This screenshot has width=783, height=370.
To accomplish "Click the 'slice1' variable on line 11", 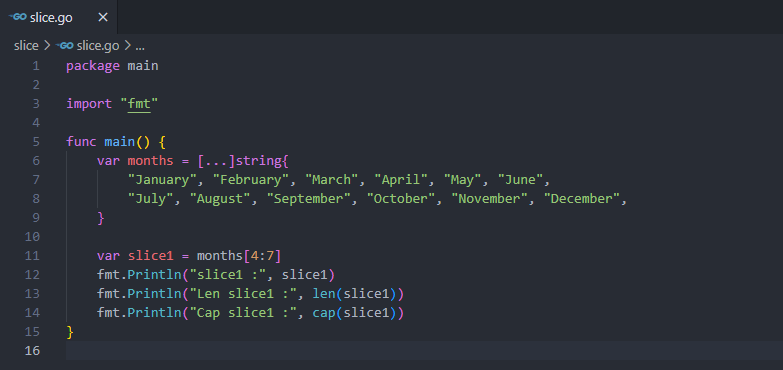I will coord(150,256).
